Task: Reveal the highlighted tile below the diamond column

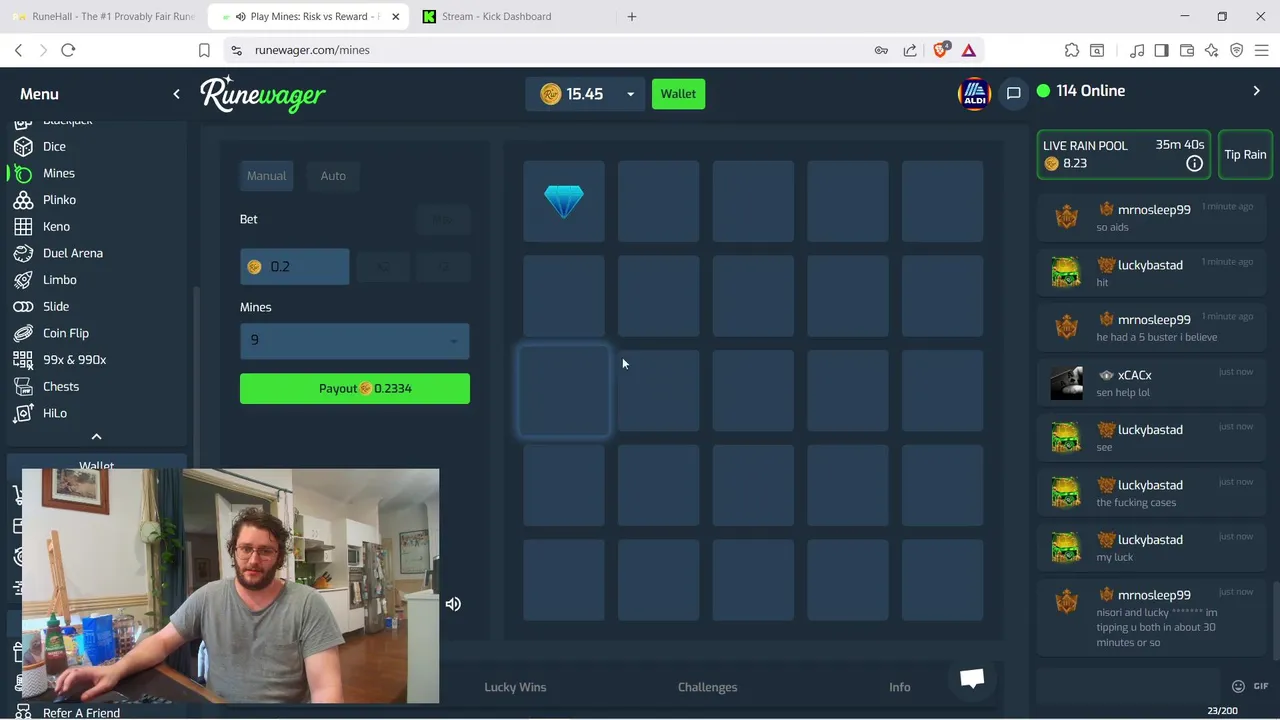Action: tap(564, 391)
